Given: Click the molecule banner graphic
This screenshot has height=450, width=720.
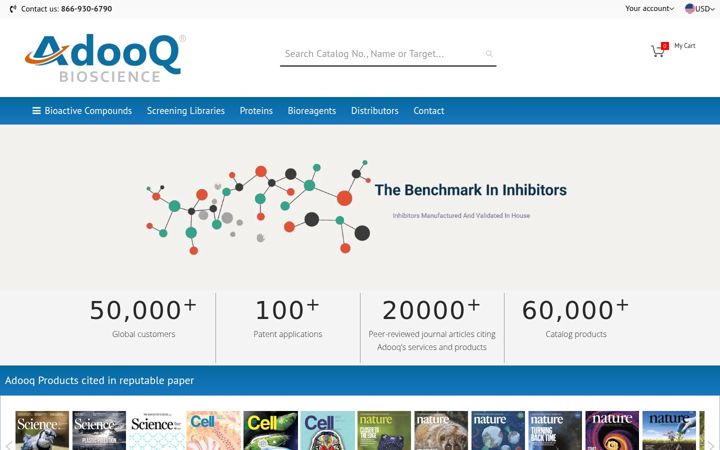Looking at the screenshot, I should (259, 207).
